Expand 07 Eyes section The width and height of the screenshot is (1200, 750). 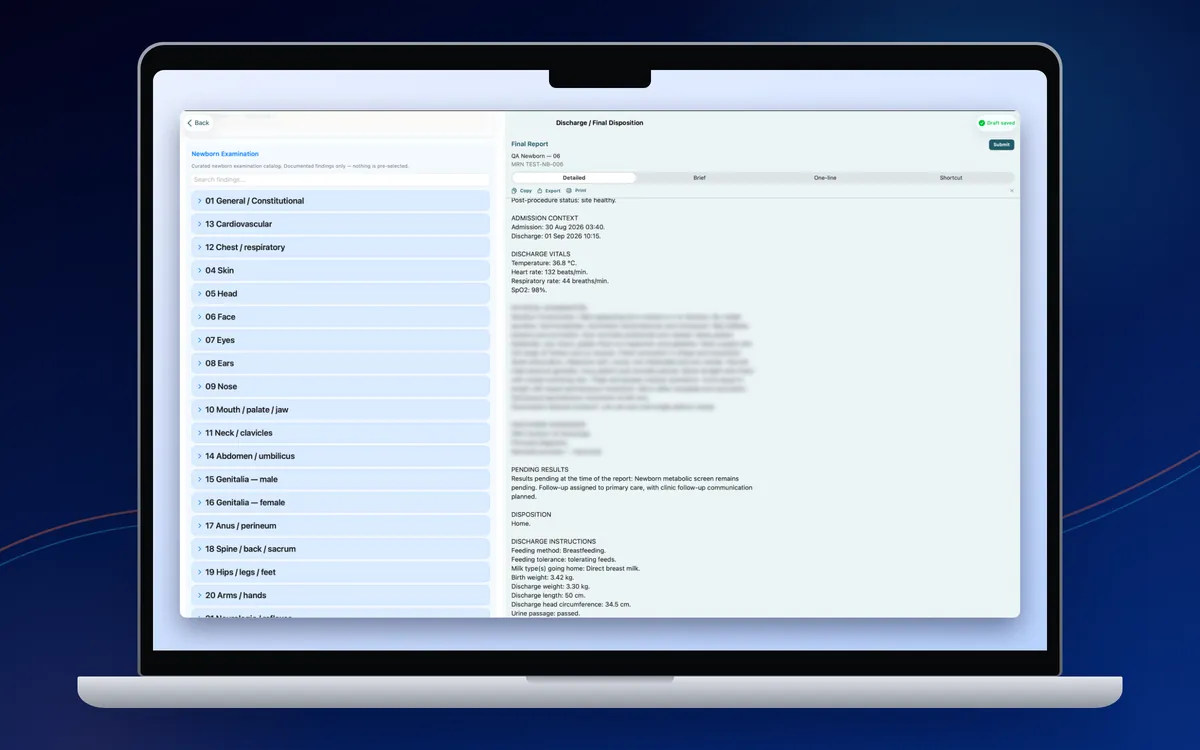(x=340, y=340)
